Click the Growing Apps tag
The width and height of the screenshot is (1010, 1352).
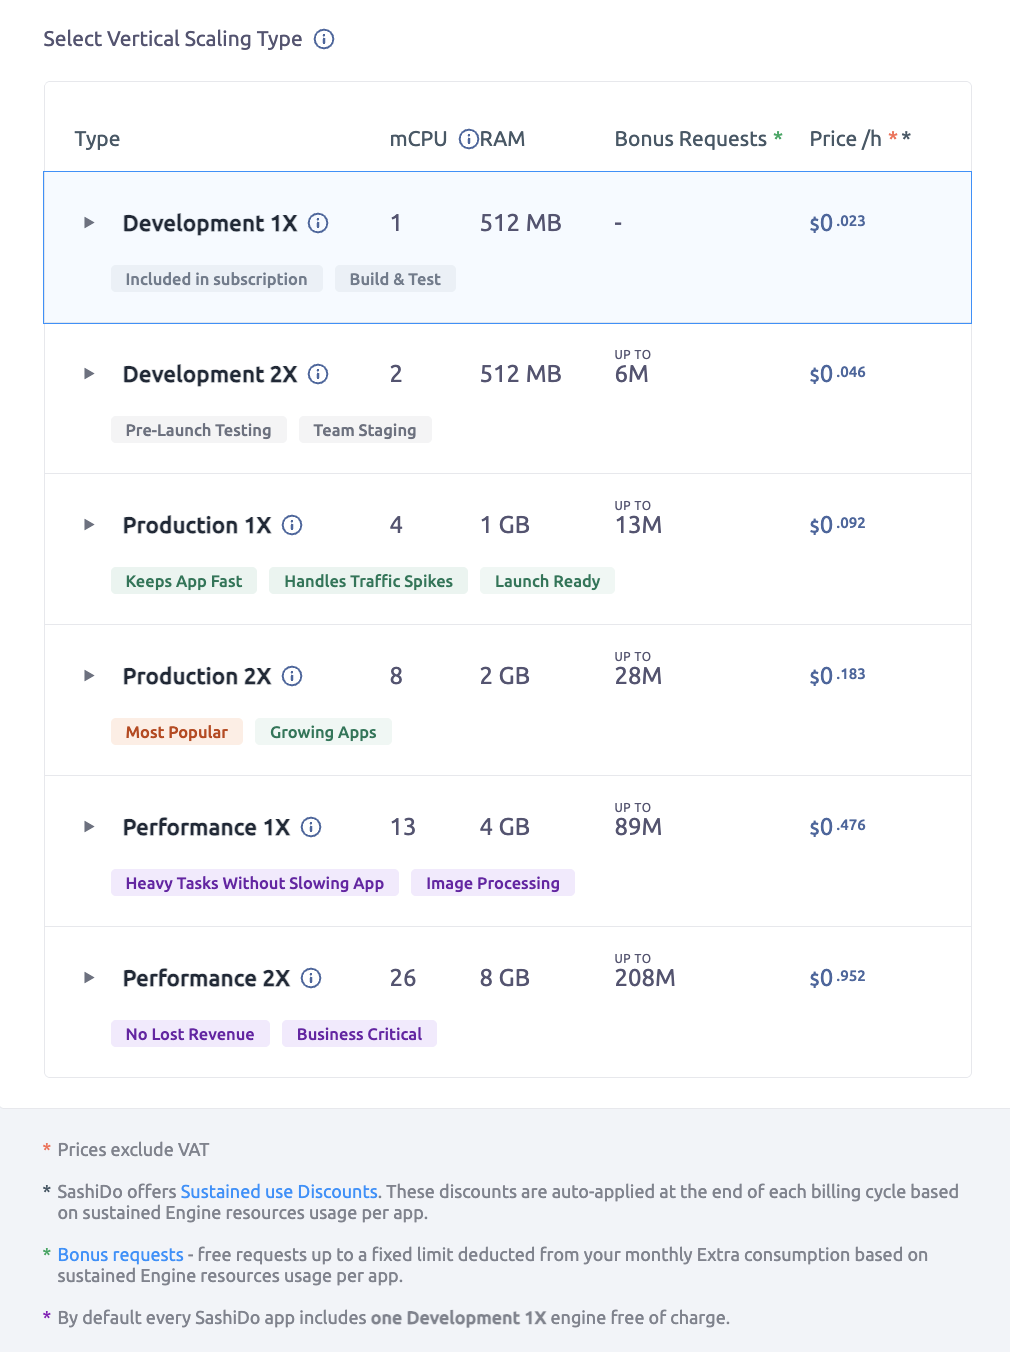[x=323, y=732]
